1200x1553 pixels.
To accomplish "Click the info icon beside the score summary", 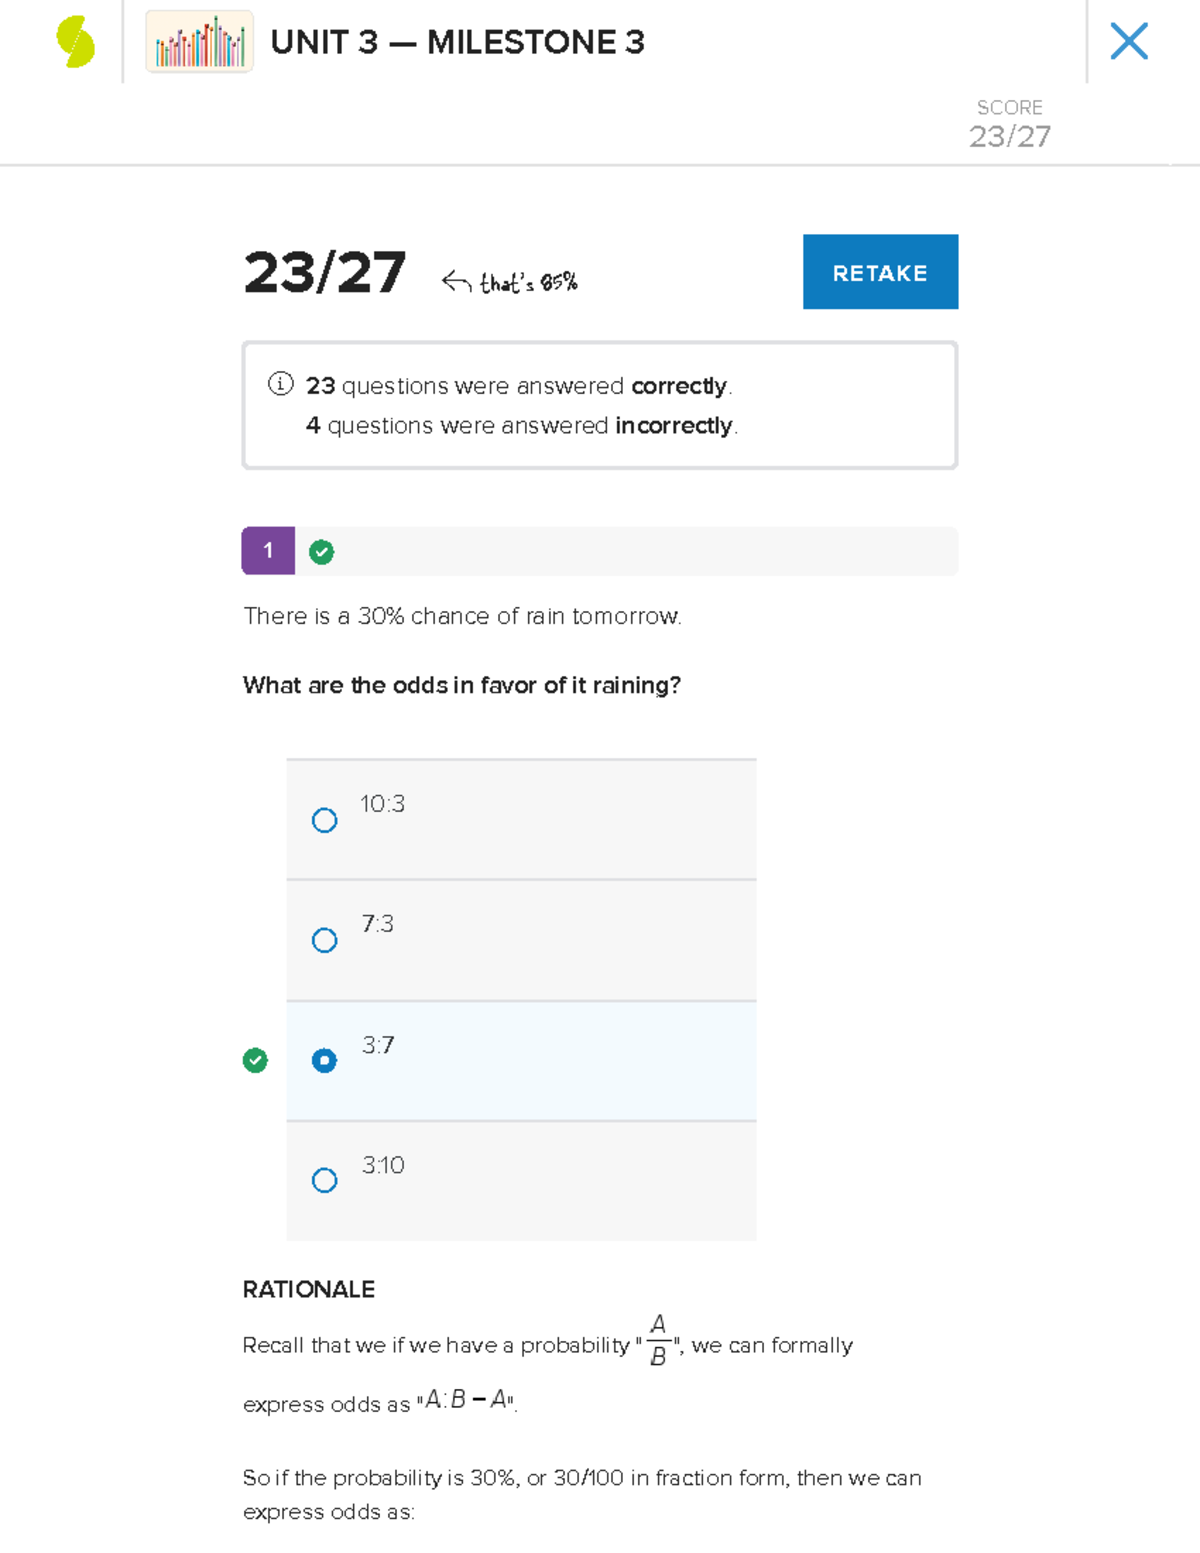I will 280,385.
